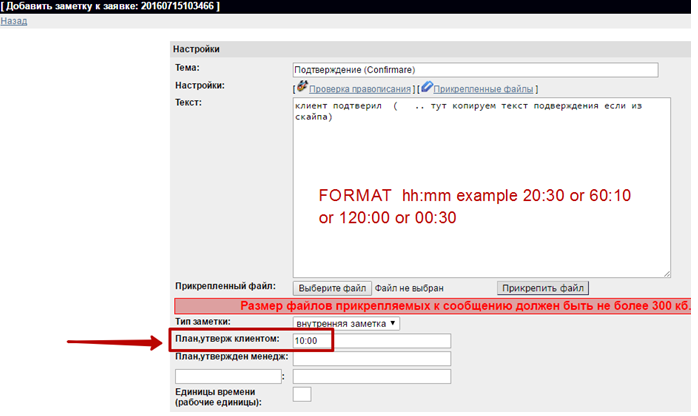Click the План,утверж клиентом field

tap(372, 341)
